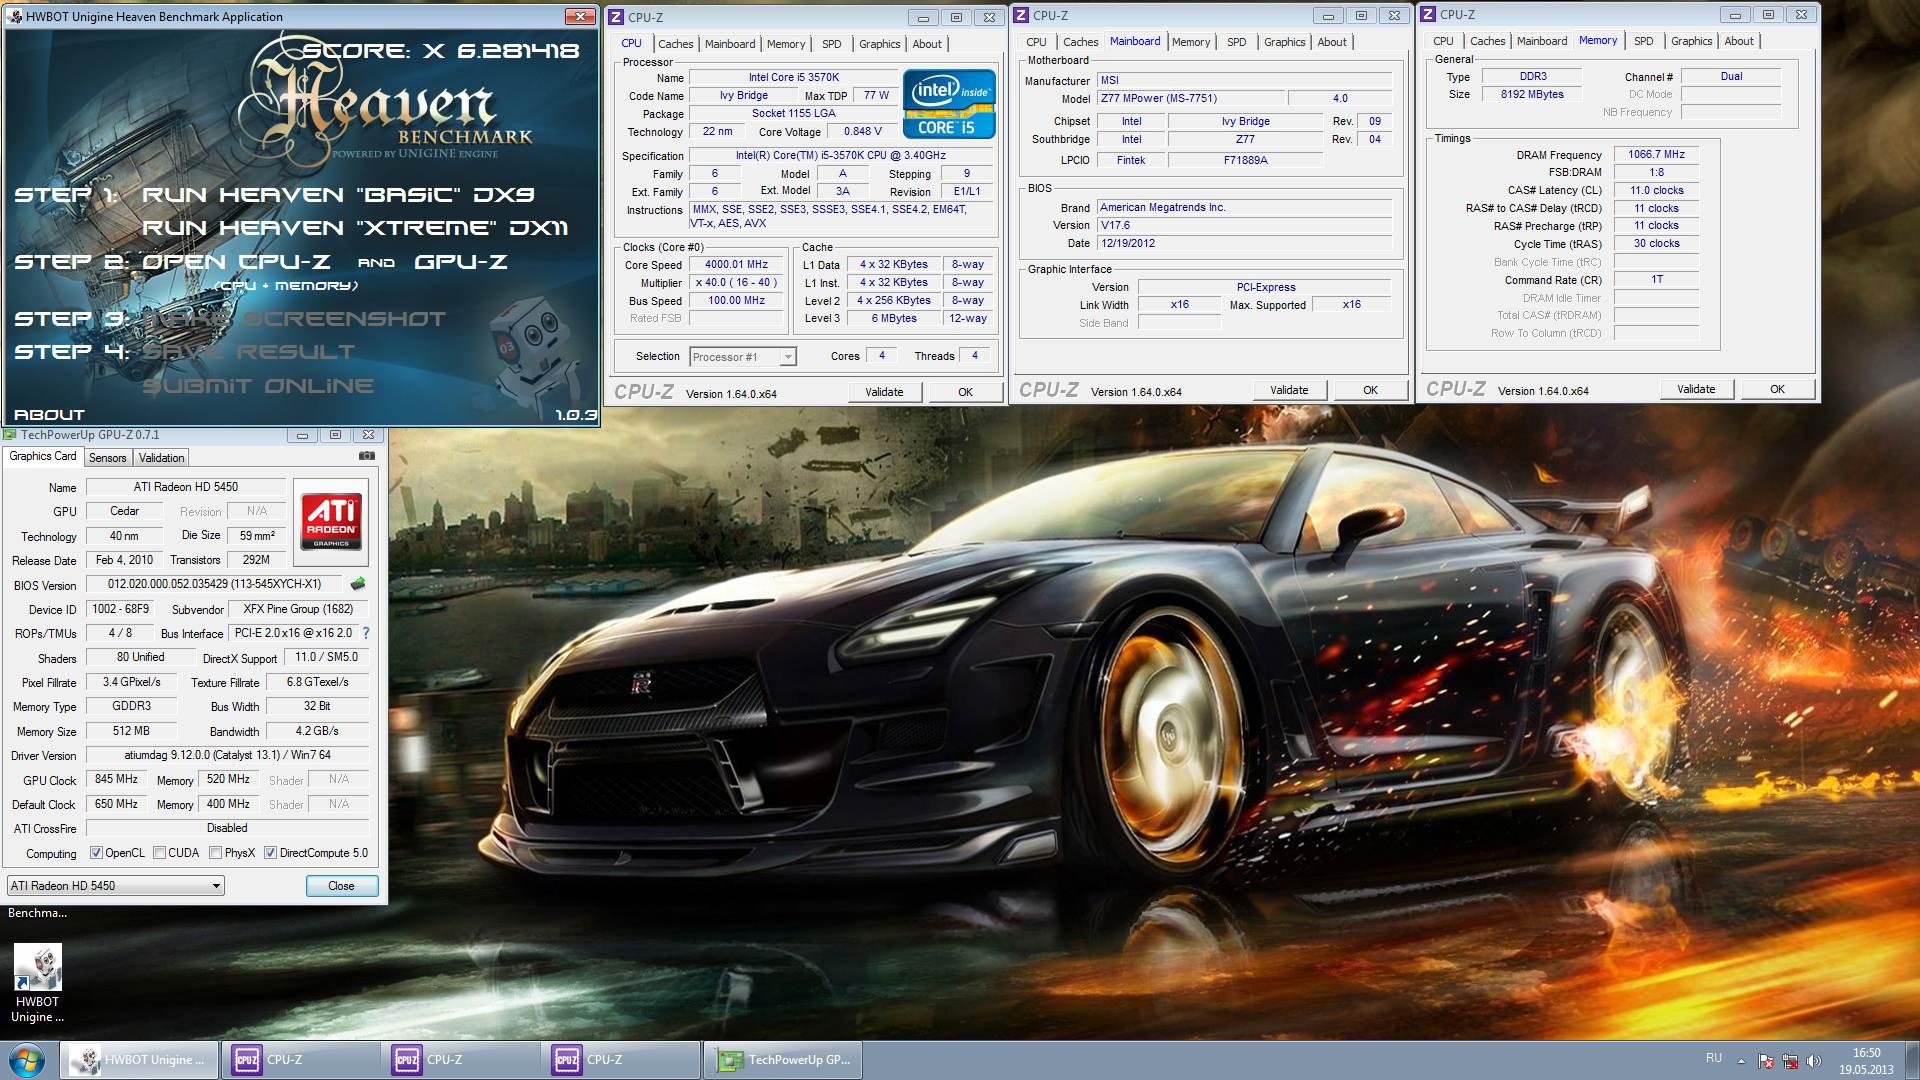This screenshot has height=1080, width=1920.
Task: Toggle the PhysX checkbox in GPU-Z
Action: (x=215, y=853)
